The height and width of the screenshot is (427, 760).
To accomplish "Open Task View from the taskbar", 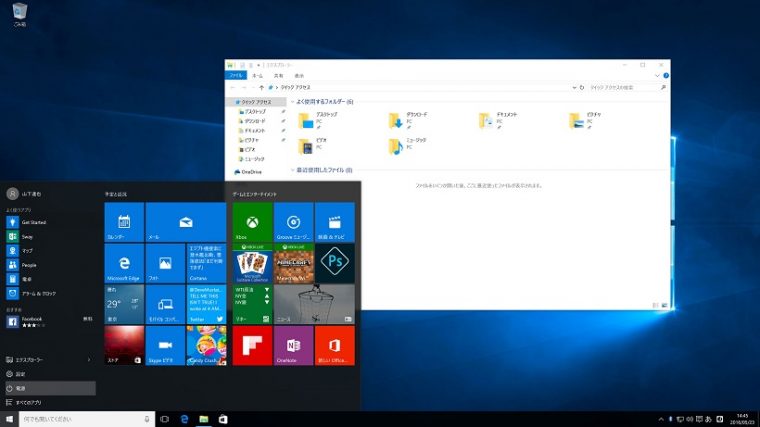I will click(x=164, y=419).
